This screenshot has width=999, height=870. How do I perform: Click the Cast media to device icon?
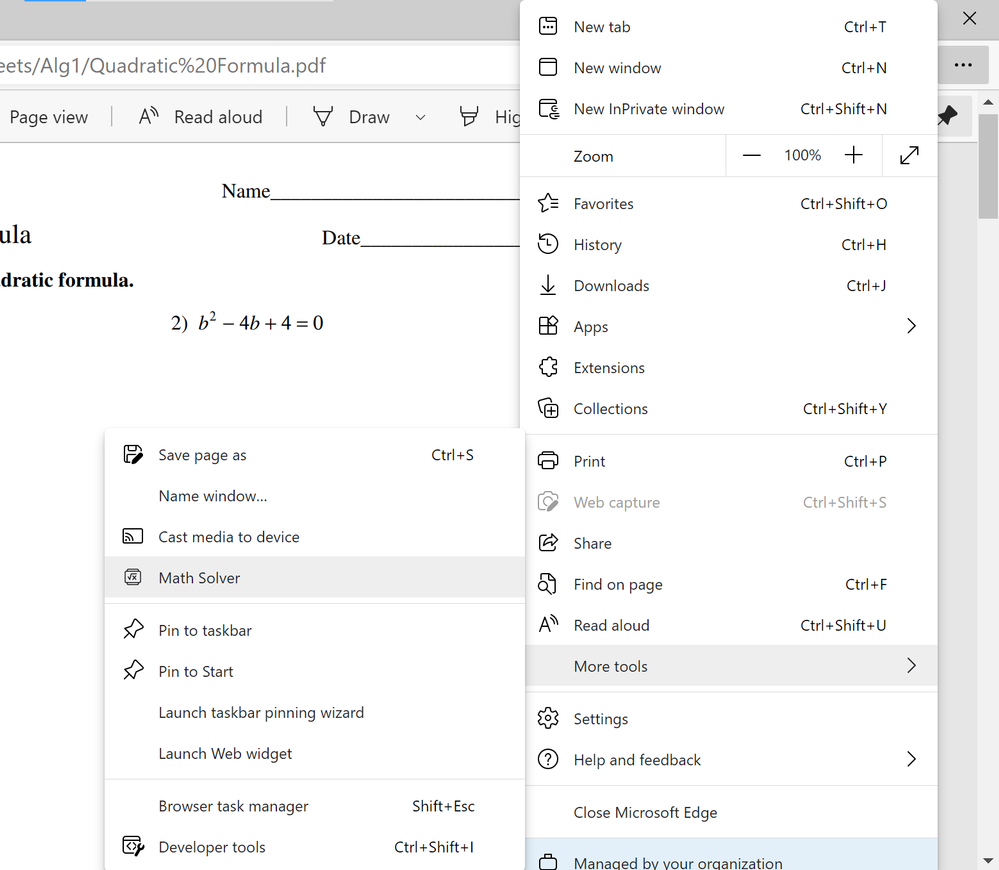(133, 536)
